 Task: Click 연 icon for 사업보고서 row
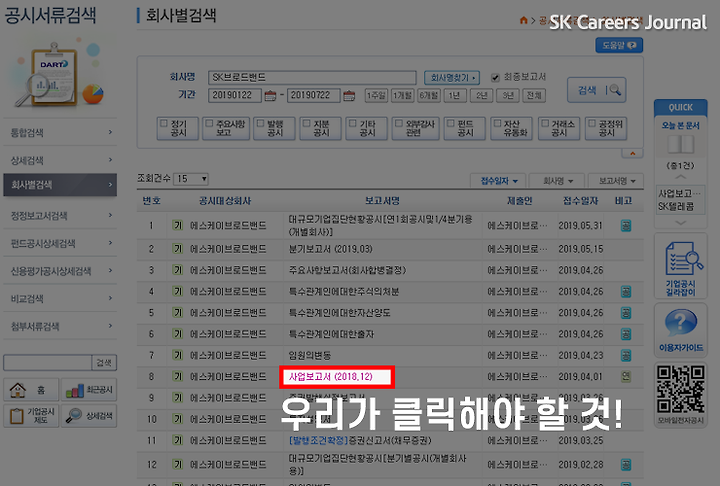pyautogui.click(x=625, y=377)
